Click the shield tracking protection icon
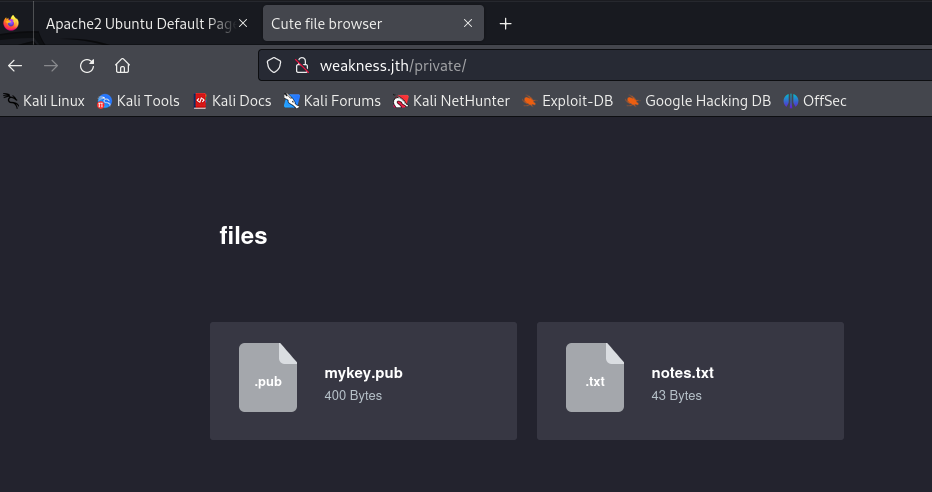Image resolution: width=932 pixels, height=492 pixels. (x=275, y=66)
